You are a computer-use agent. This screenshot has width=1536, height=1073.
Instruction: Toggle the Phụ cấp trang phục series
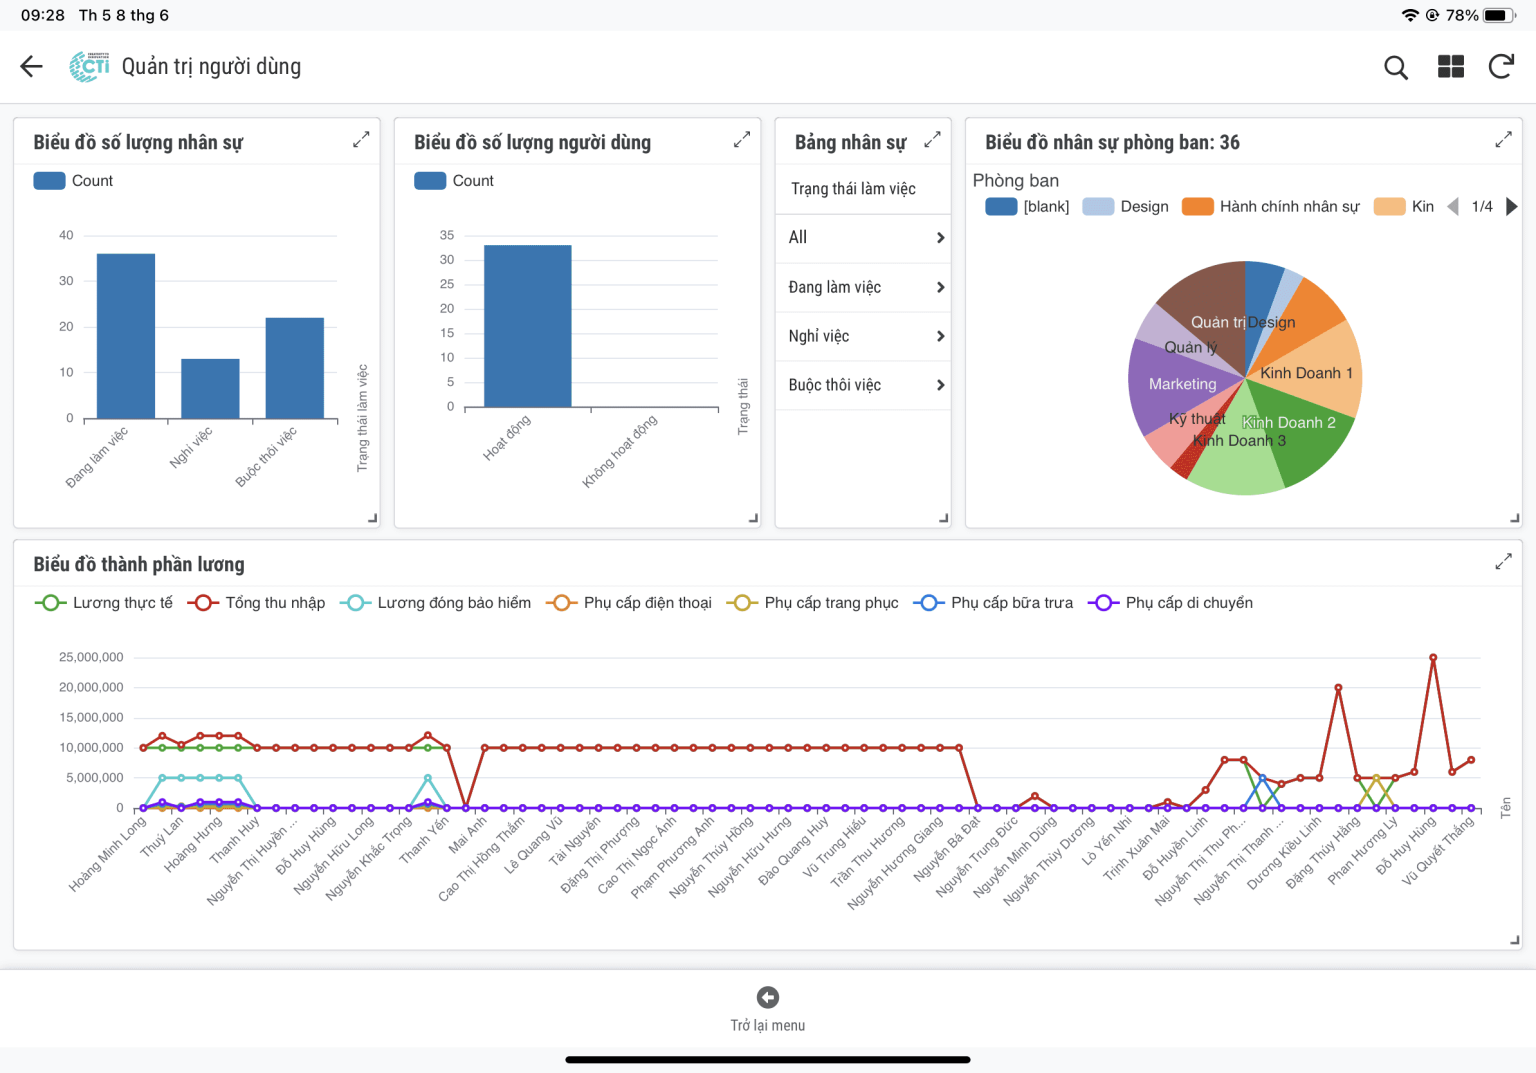812,603
